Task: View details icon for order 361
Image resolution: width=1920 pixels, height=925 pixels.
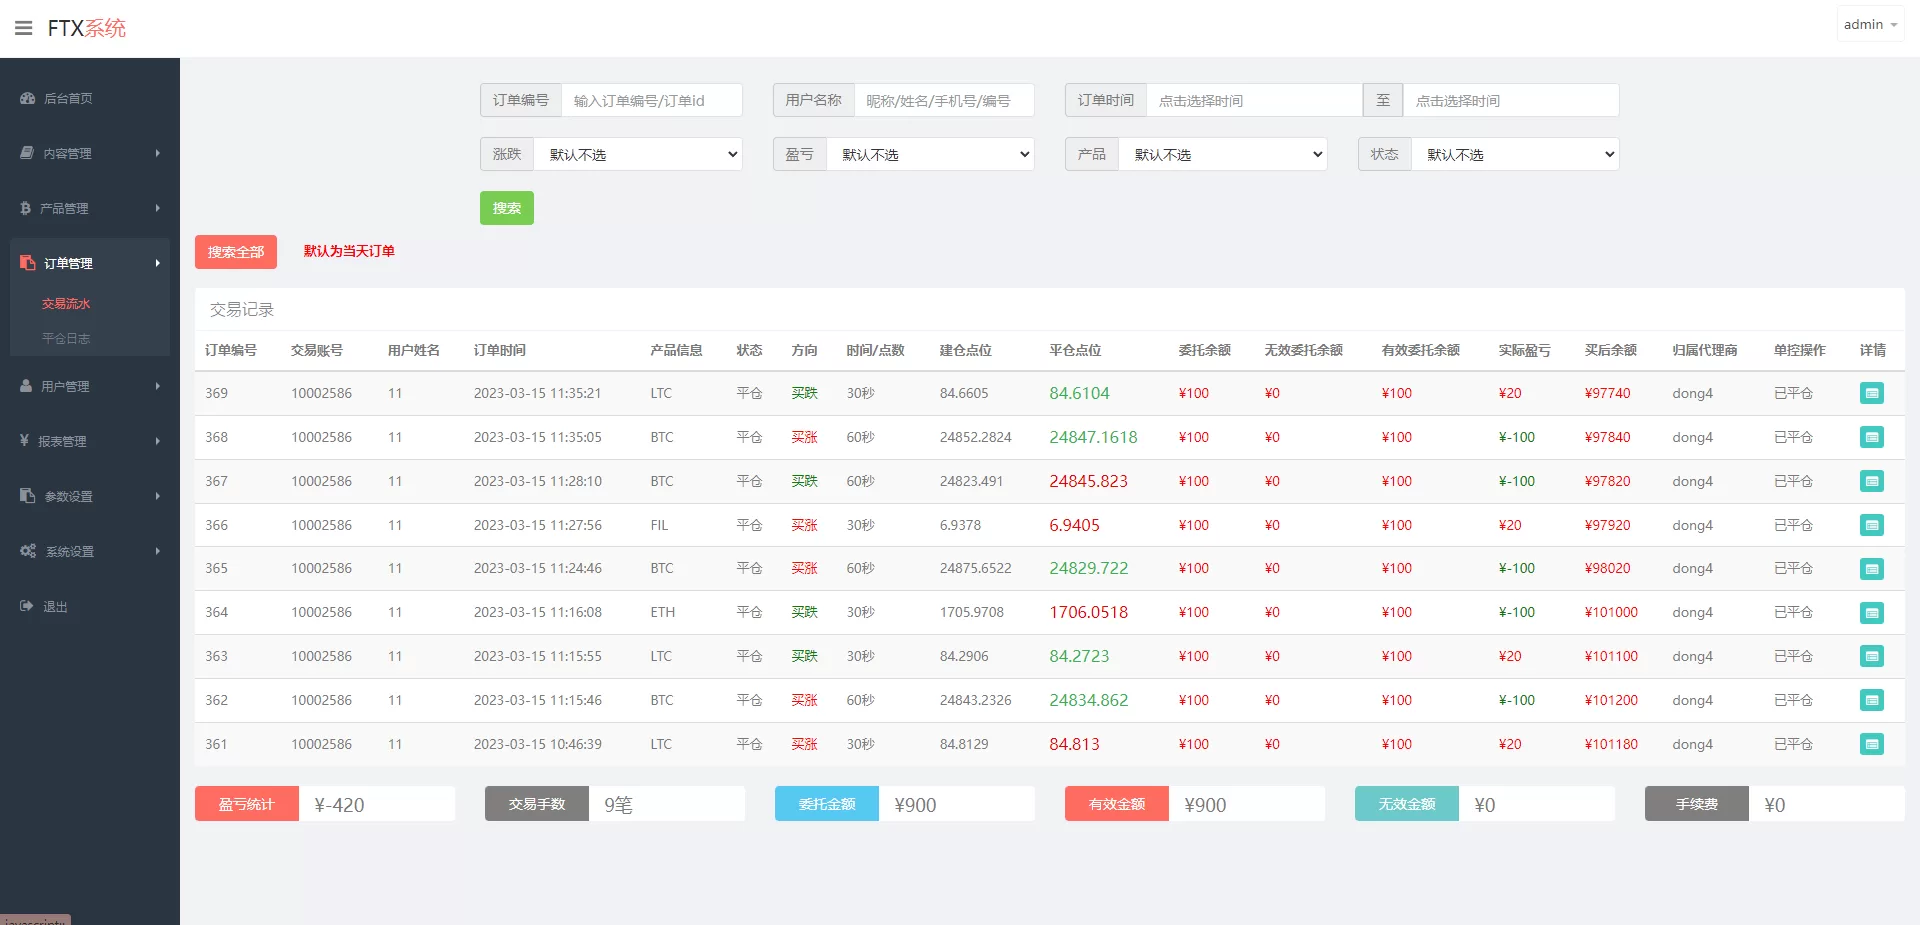Action: point(1871,744)
